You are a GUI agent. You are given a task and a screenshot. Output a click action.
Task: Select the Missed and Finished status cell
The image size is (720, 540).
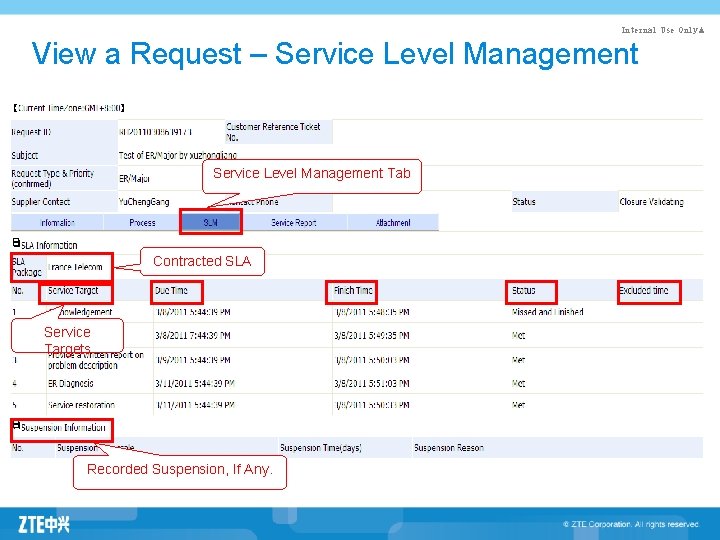(547, 312)
